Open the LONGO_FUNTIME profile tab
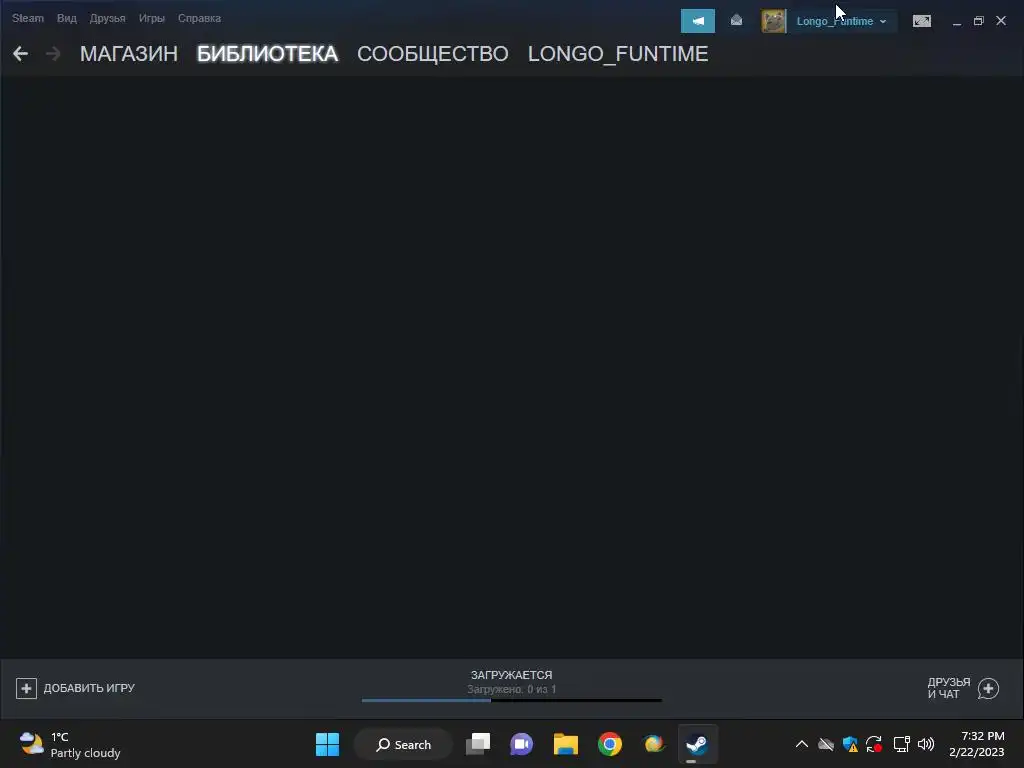Screen dimensions: 1024x768 pyautogui.click(x=618, y=54)
